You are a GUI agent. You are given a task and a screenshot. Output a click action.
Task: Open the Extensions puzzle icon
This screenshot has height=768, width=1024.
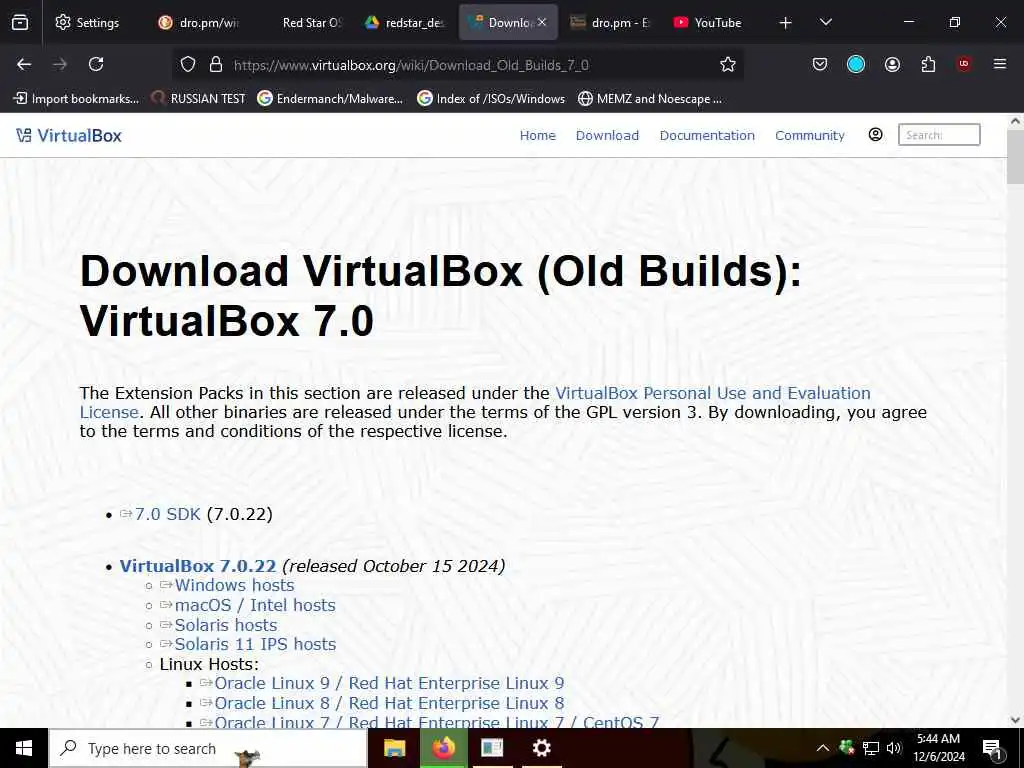[x=928, y=64]
